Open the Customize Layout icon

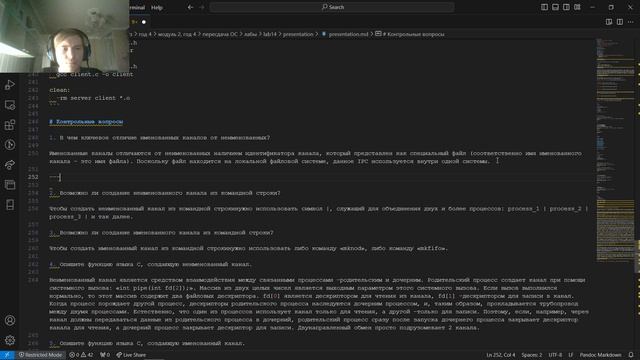point(578,7)
